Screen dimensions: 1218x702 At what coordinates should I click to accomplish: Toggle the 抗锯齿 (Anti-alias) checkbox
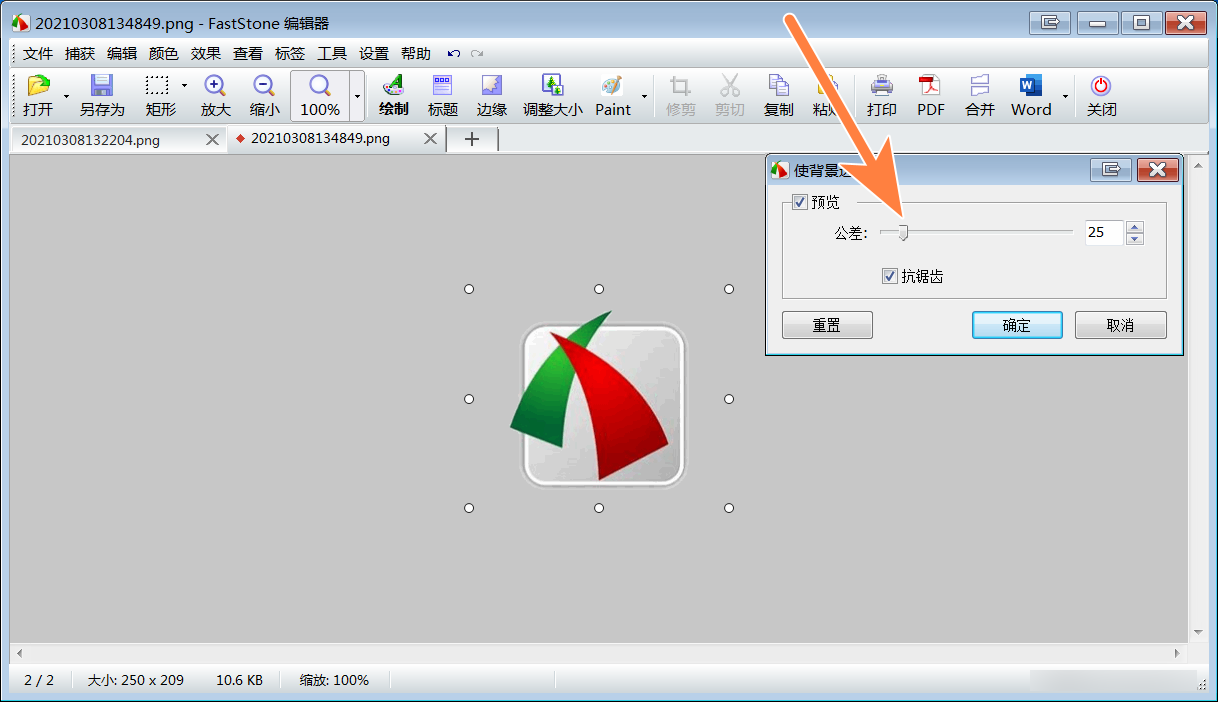(x=889, y=276)
